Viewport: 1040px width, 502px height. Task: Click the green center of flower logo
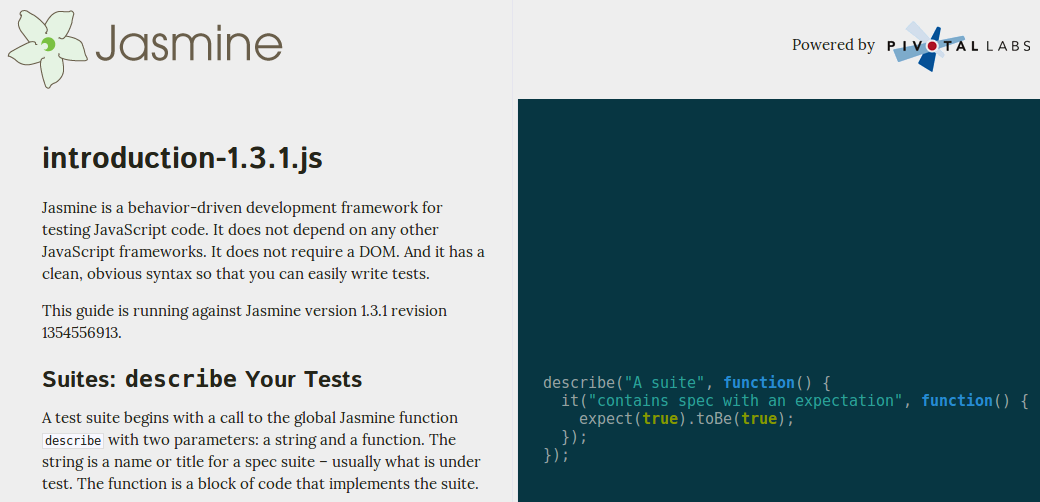[x=48, y=44]
